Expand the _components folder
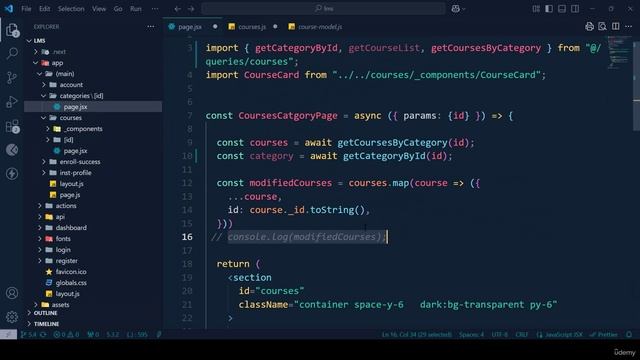This screenshot has height=360, width=640. 48,129
